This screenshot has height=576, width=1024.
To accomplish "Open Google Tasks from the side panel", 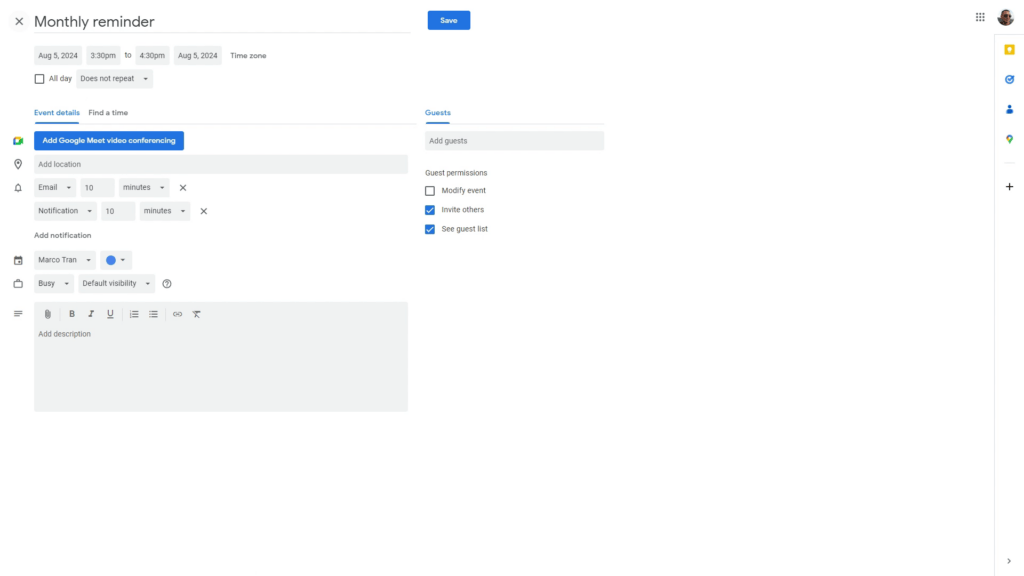I will click(1010, 79).
